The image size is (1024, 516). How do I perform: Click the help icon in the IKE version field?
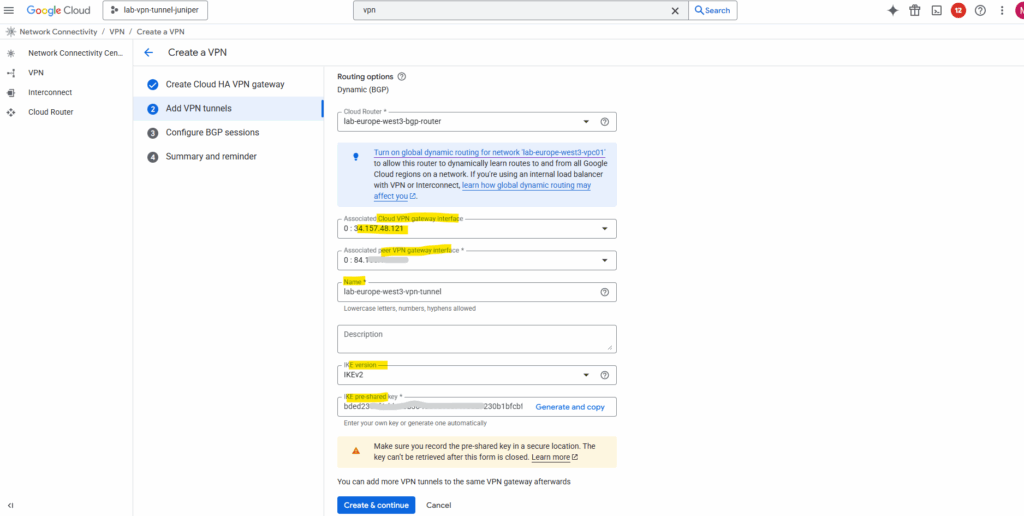pyautogui.click(x=605, y=375)
